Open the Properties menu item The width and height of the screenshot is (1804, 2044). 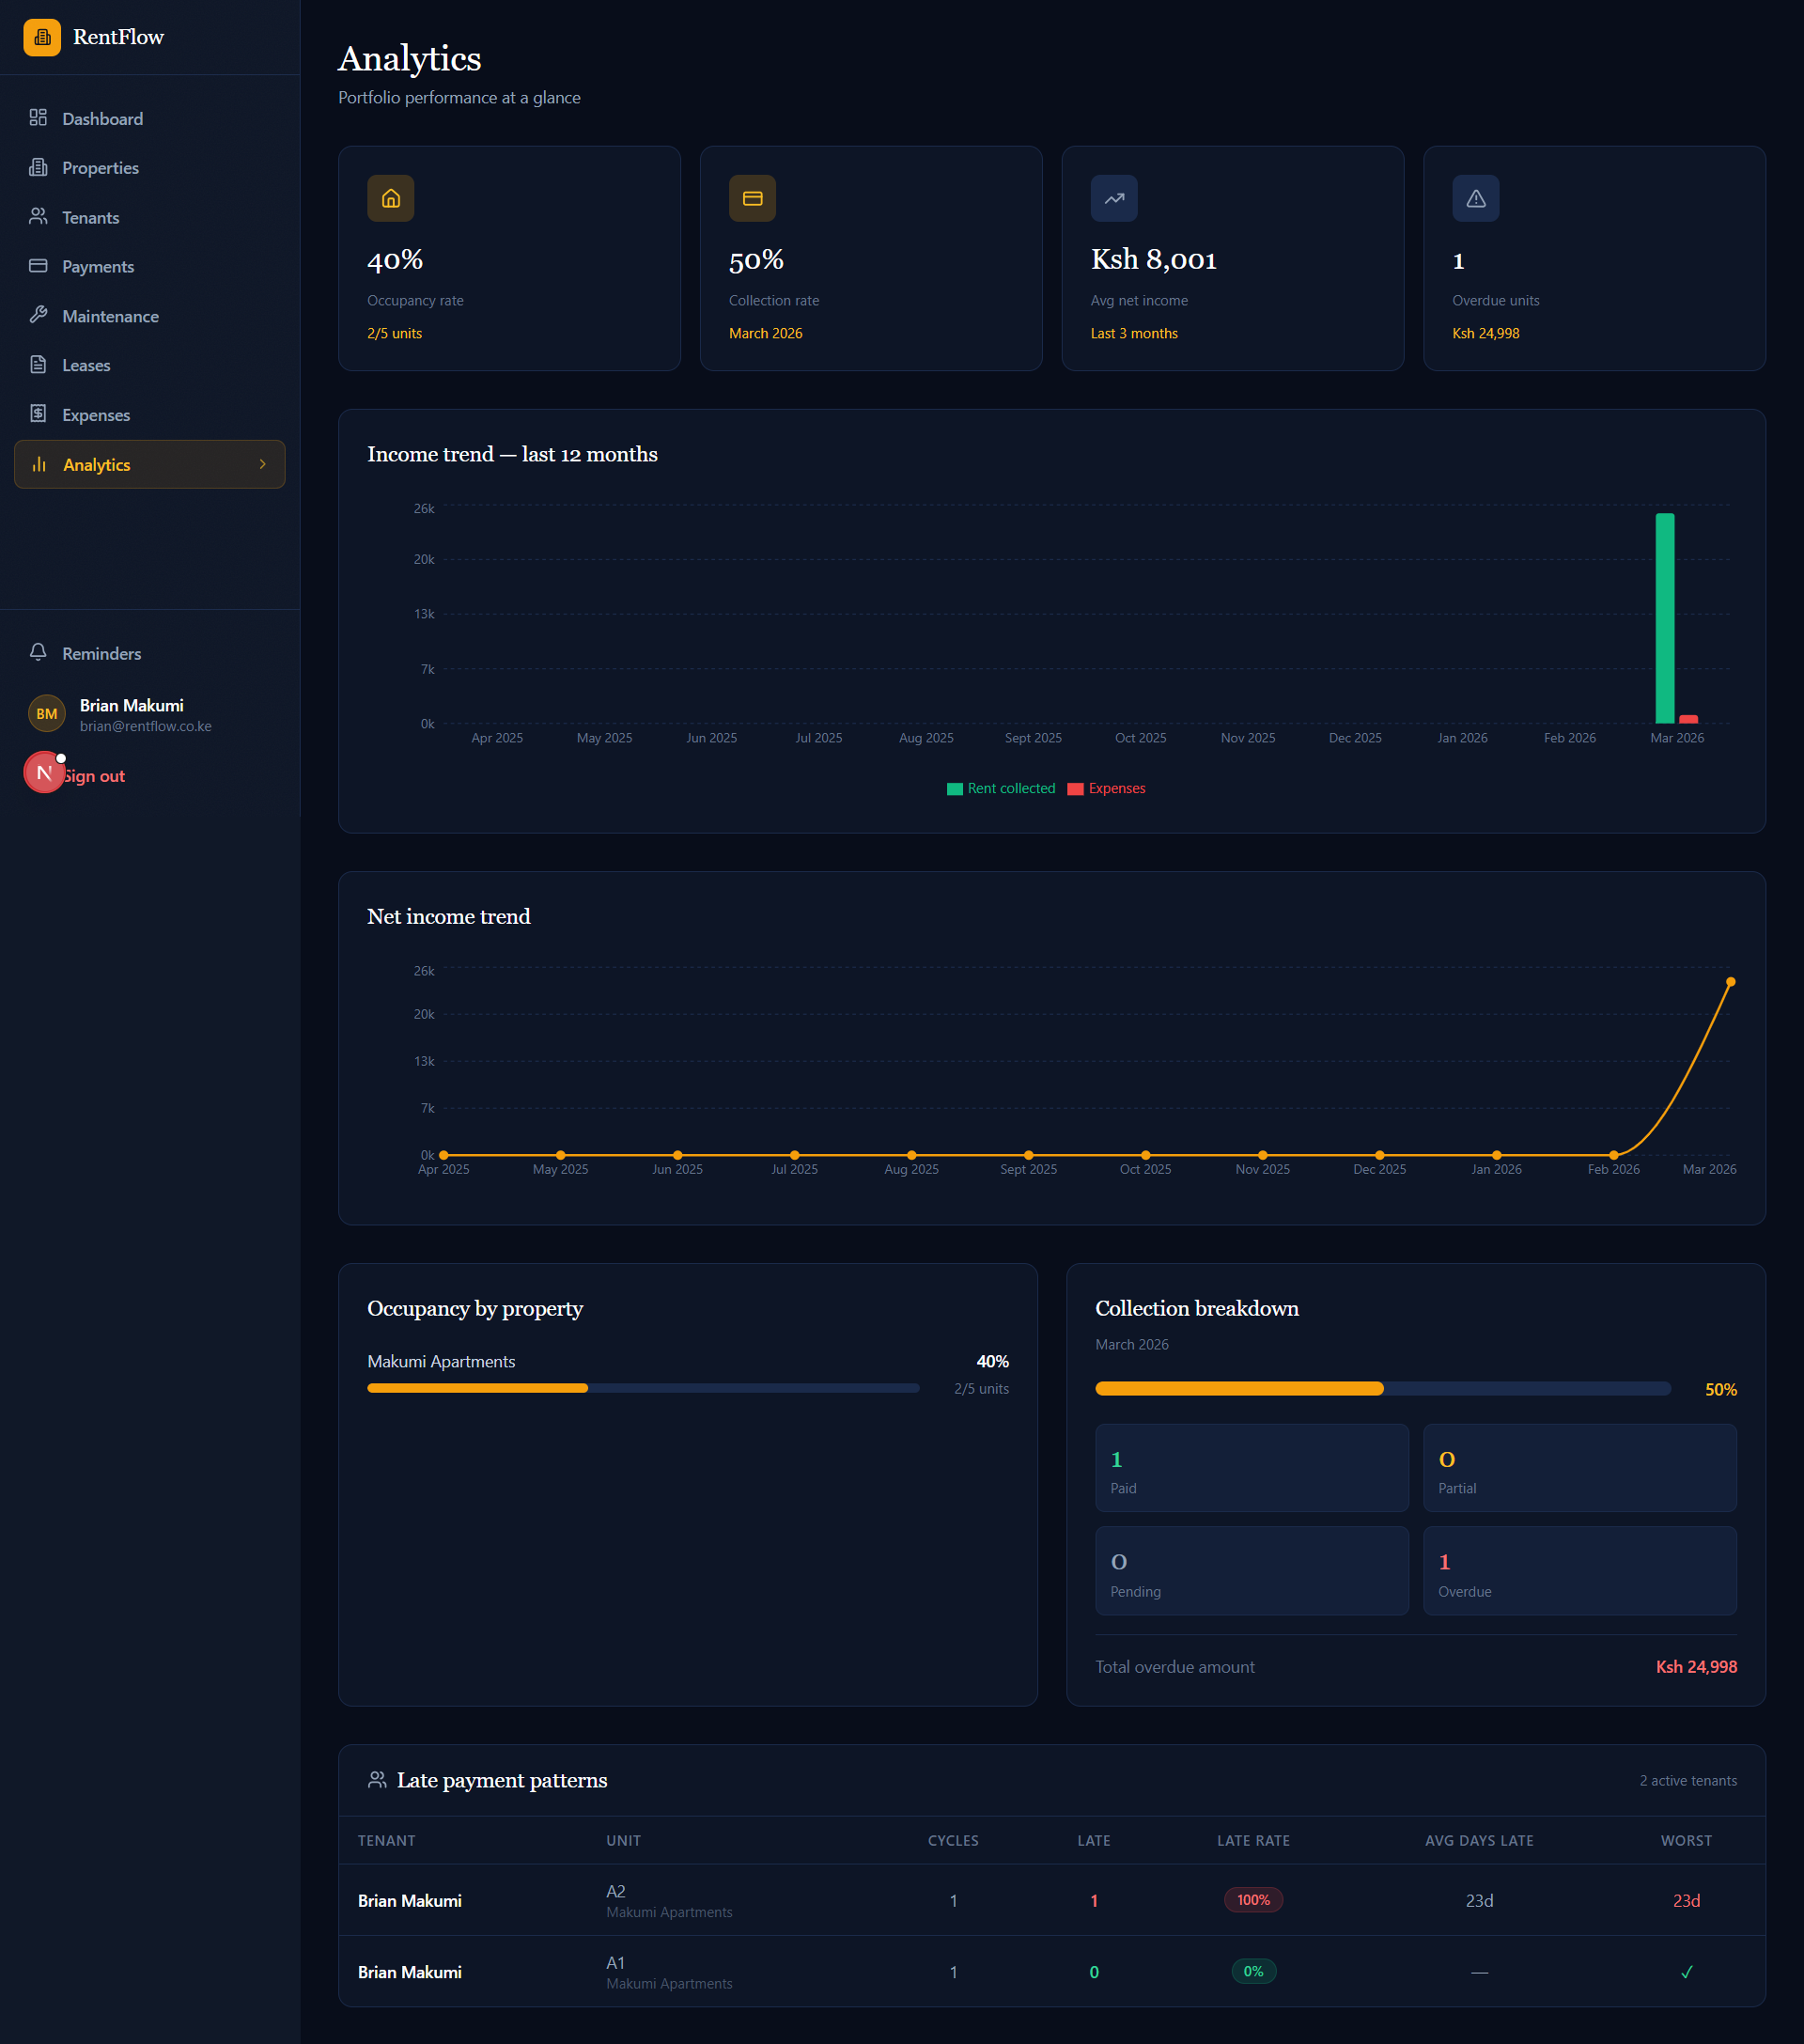click(150, 168)
